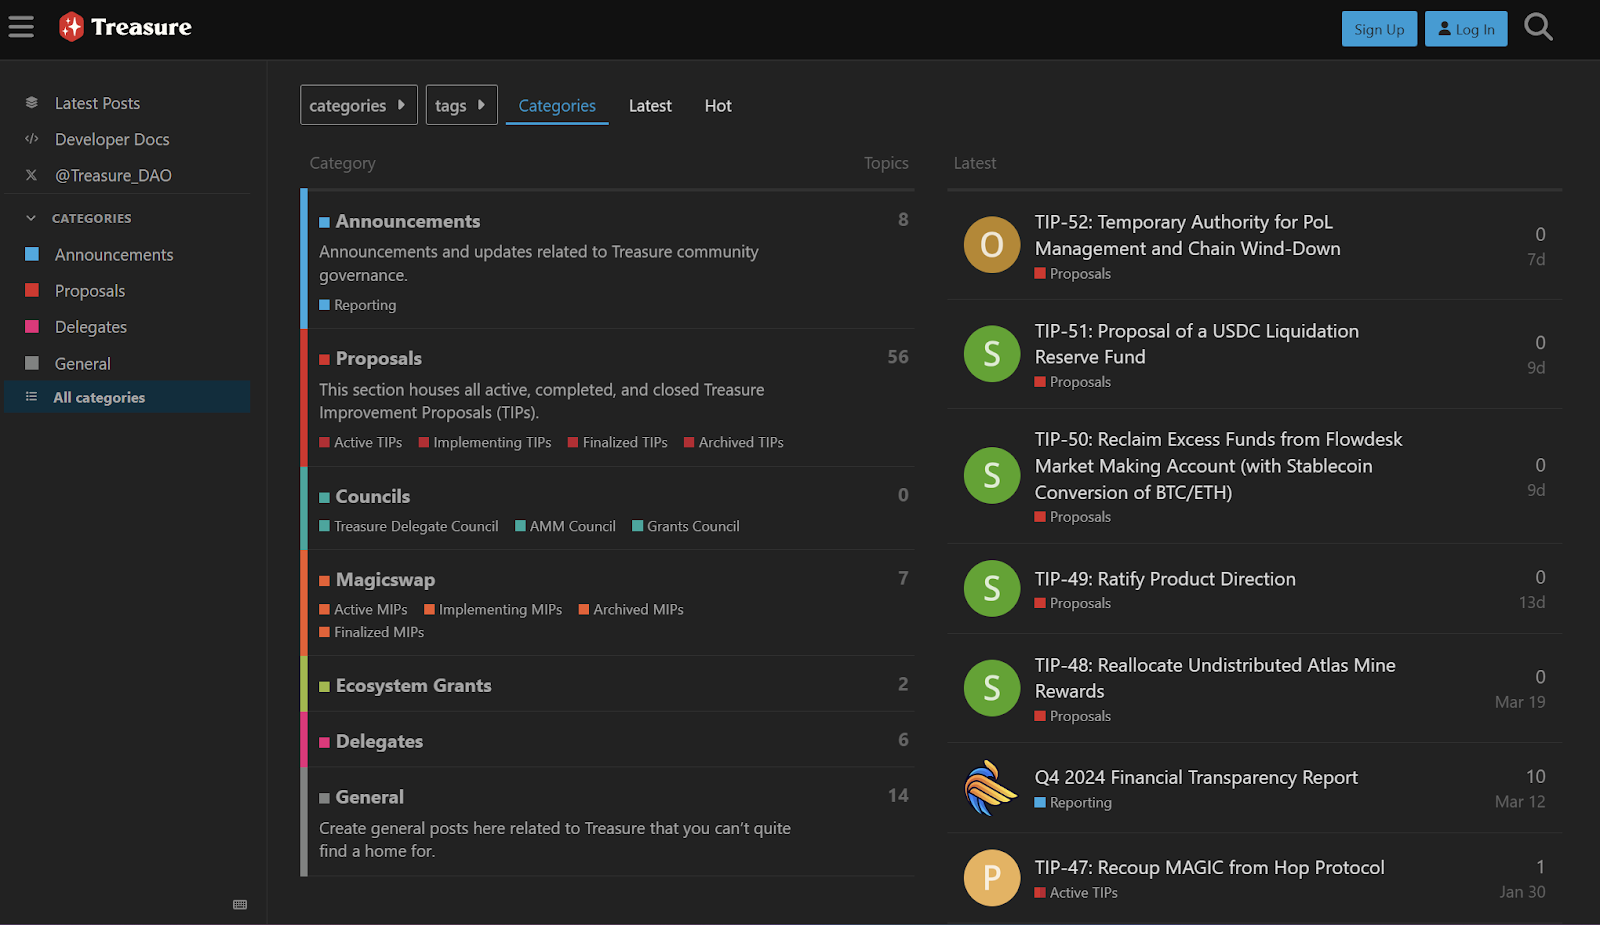The width and height of the screenshot is (1600, 925).
Task: Open TIP-47 Recoup MAGIC topic
Action: [x=1209, y=867]
